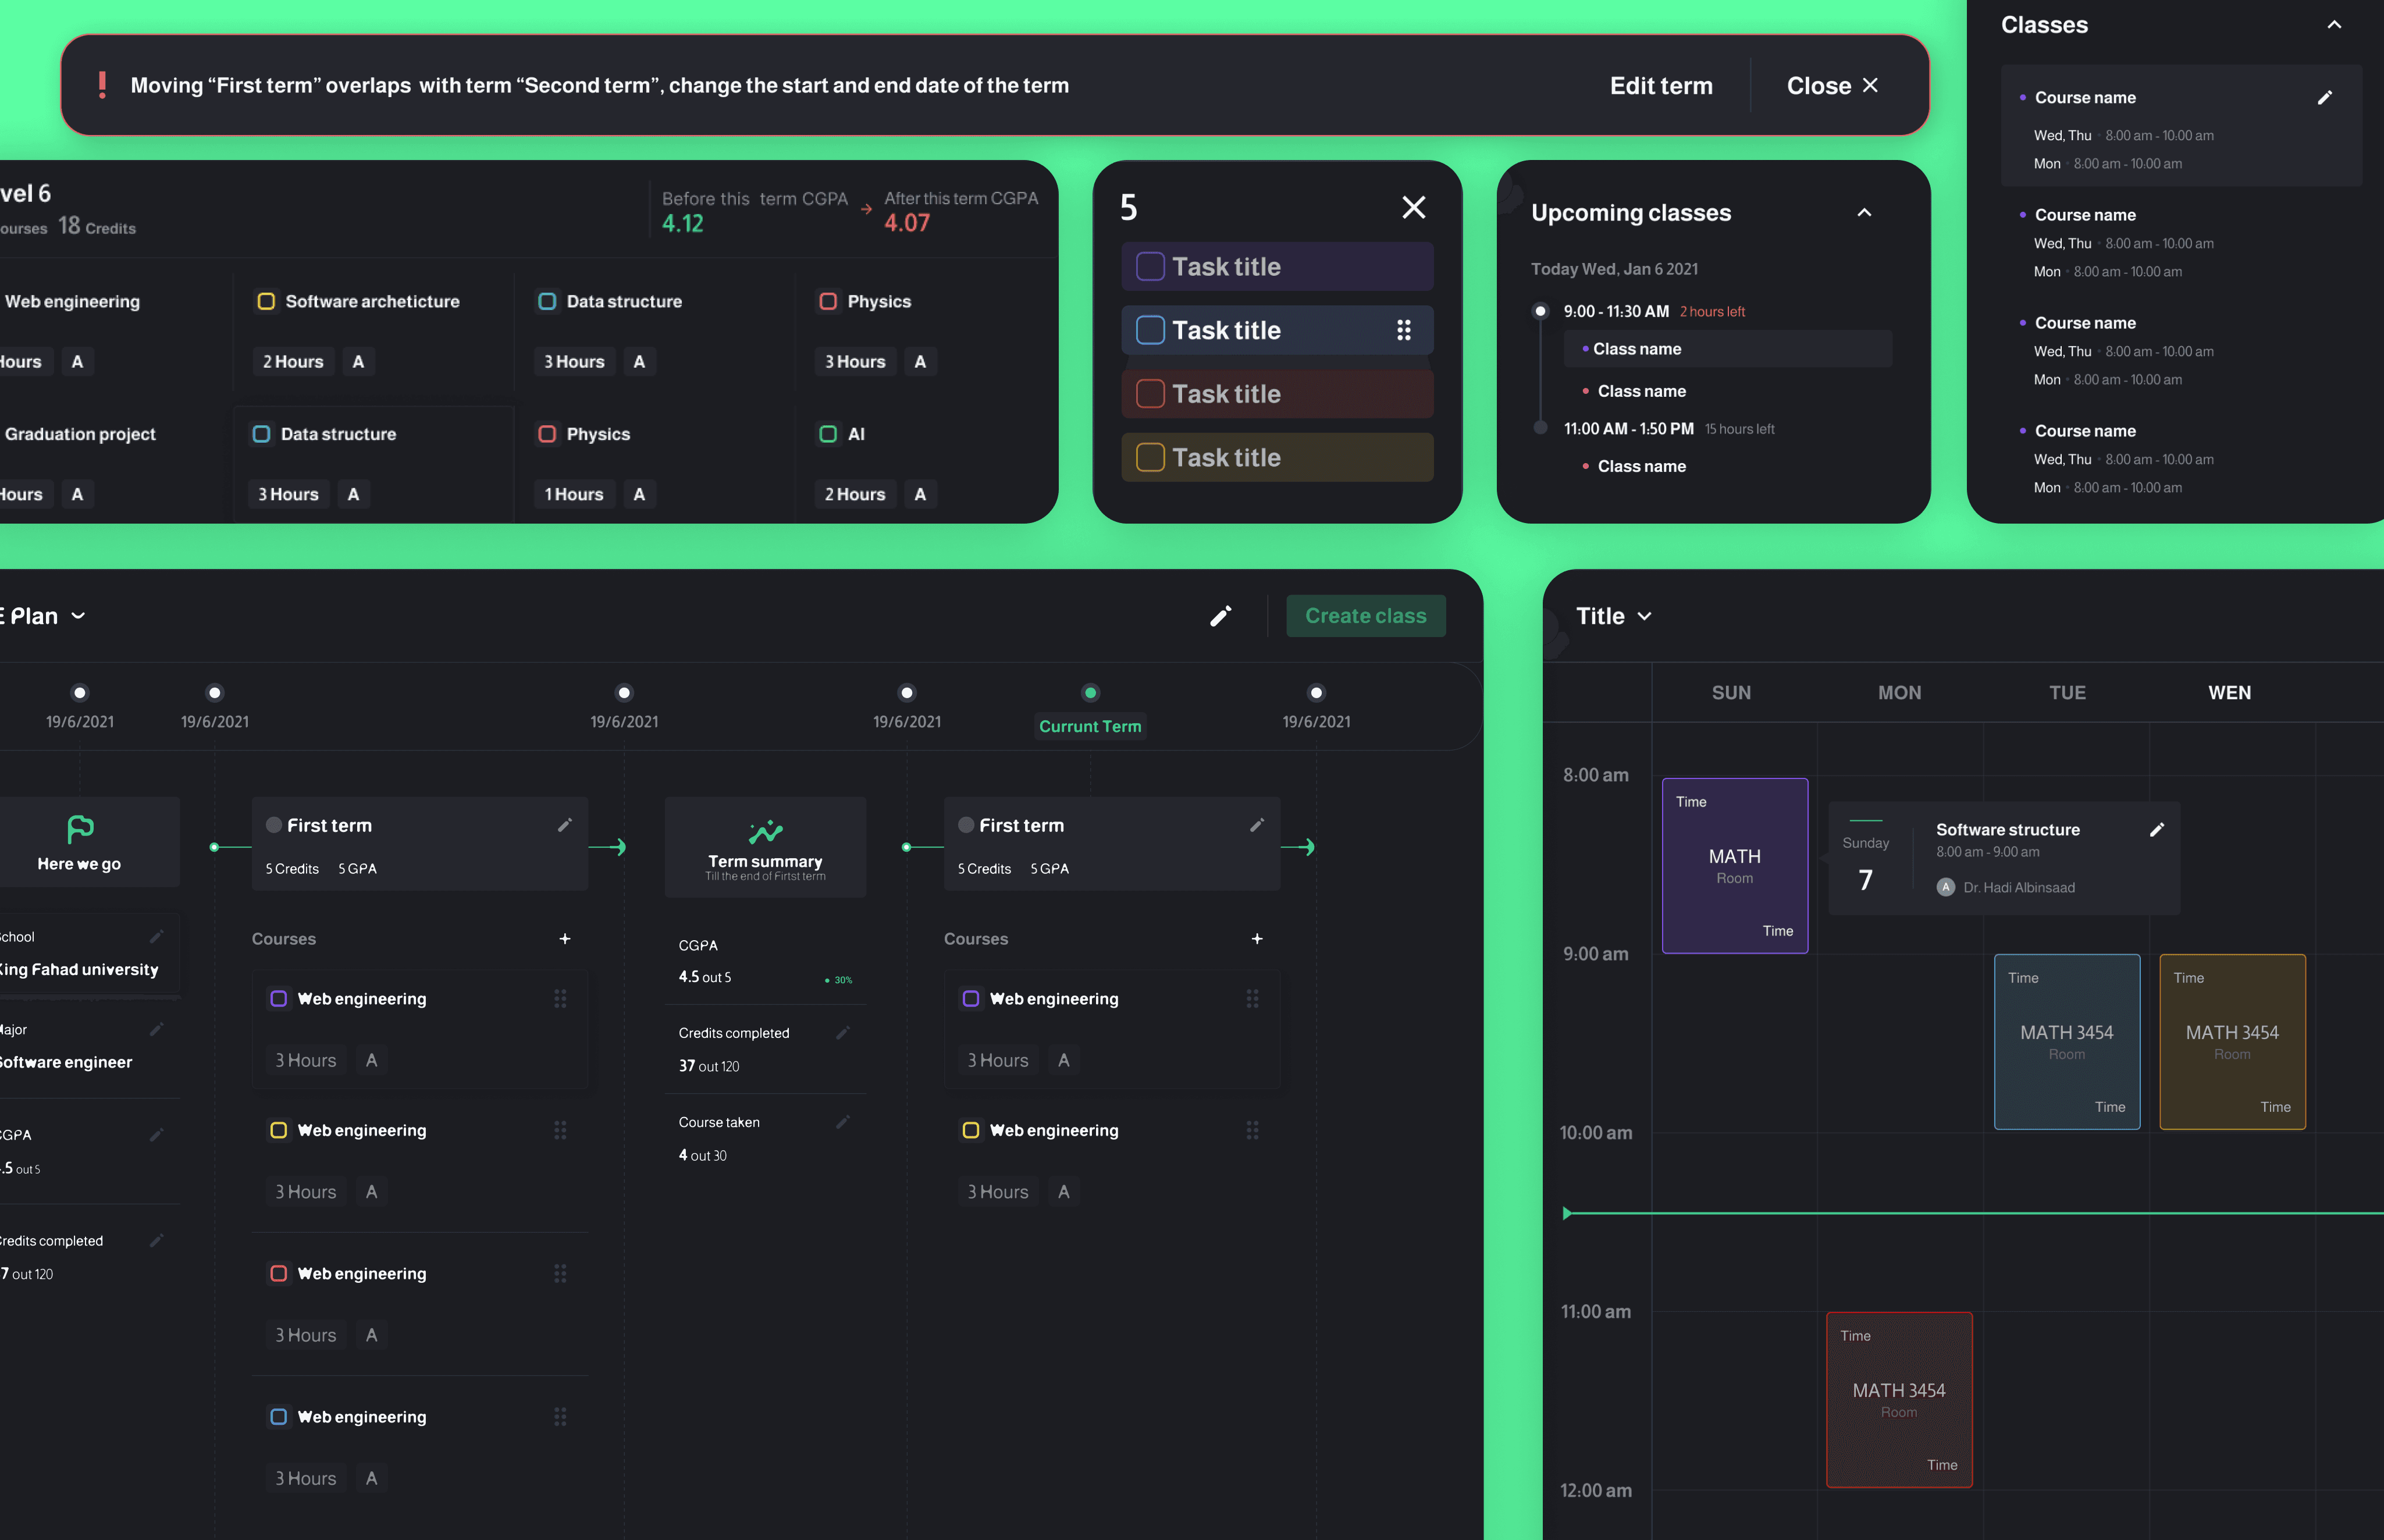
Task: Add course to term right of Term summary
Action: (x=1257, y=939)
